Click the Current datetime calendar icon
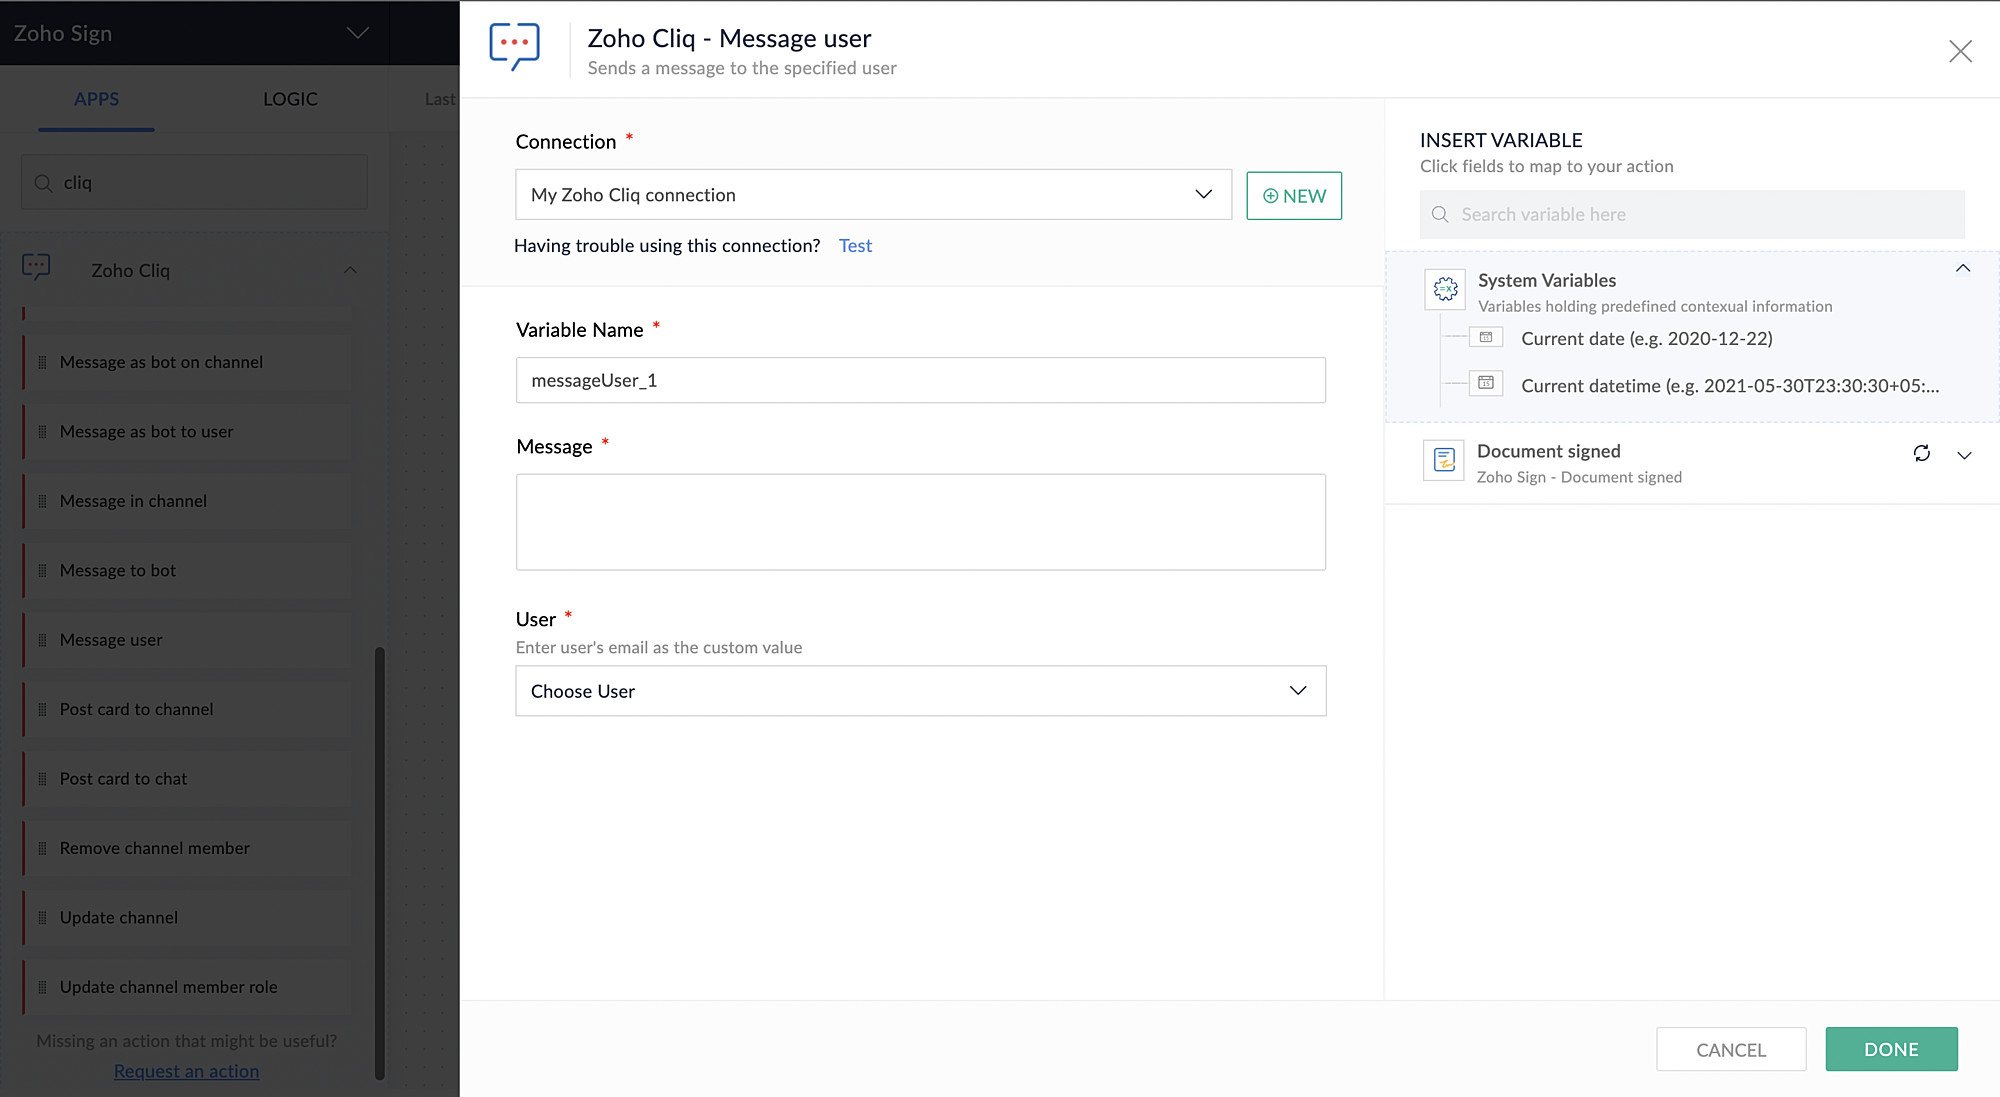Viewport: 2000px width, 1097px height. click(1486, 384)
